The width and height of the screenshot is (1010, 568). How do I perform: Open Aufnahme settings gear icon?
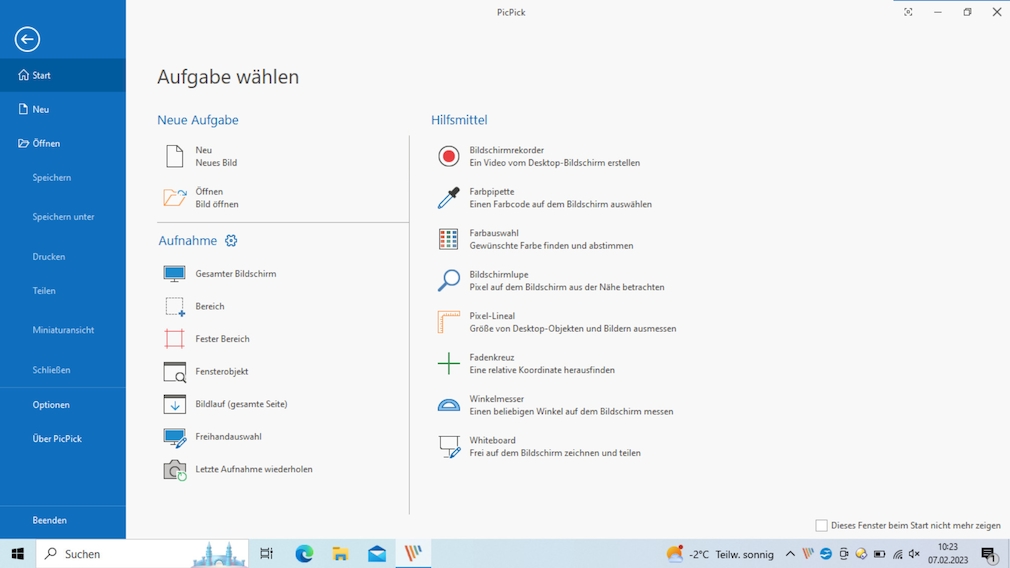[x=231, y=241]
